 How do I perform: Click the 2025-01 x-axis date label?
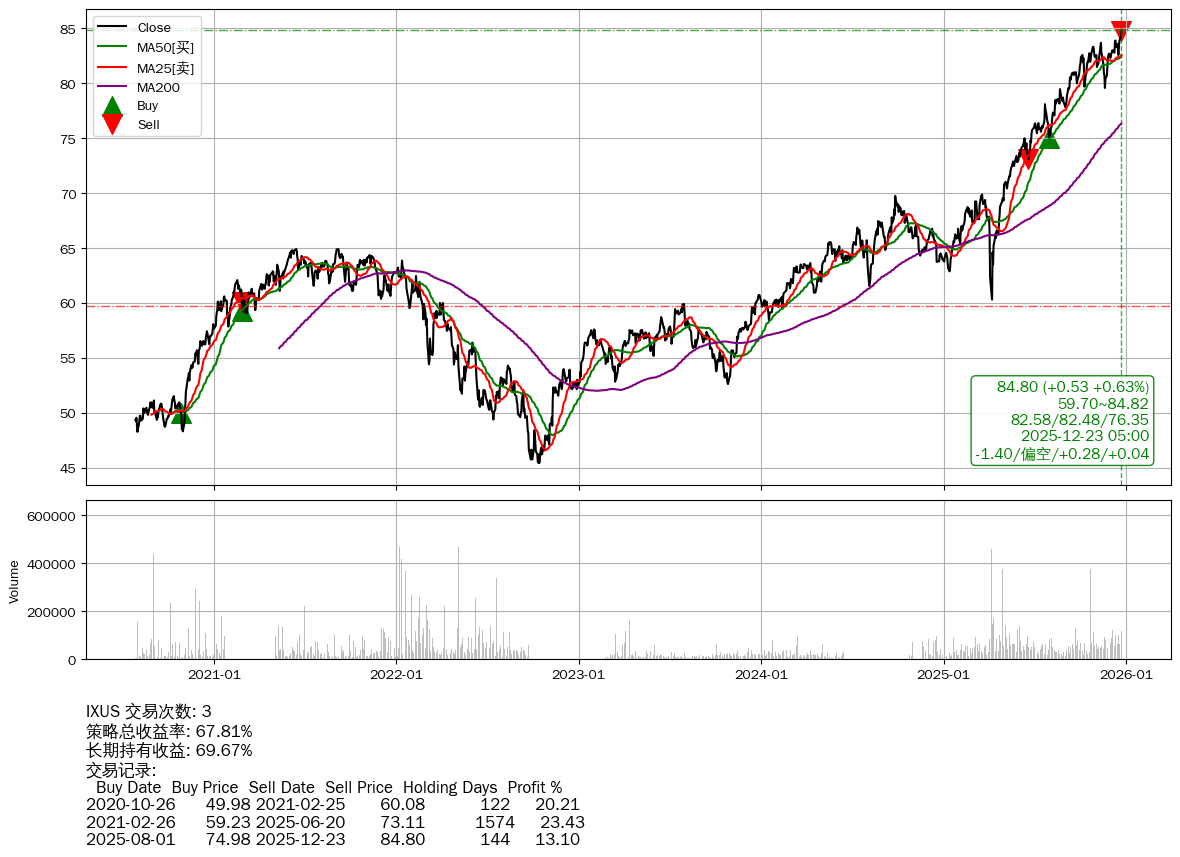click(x=944, y=675)
